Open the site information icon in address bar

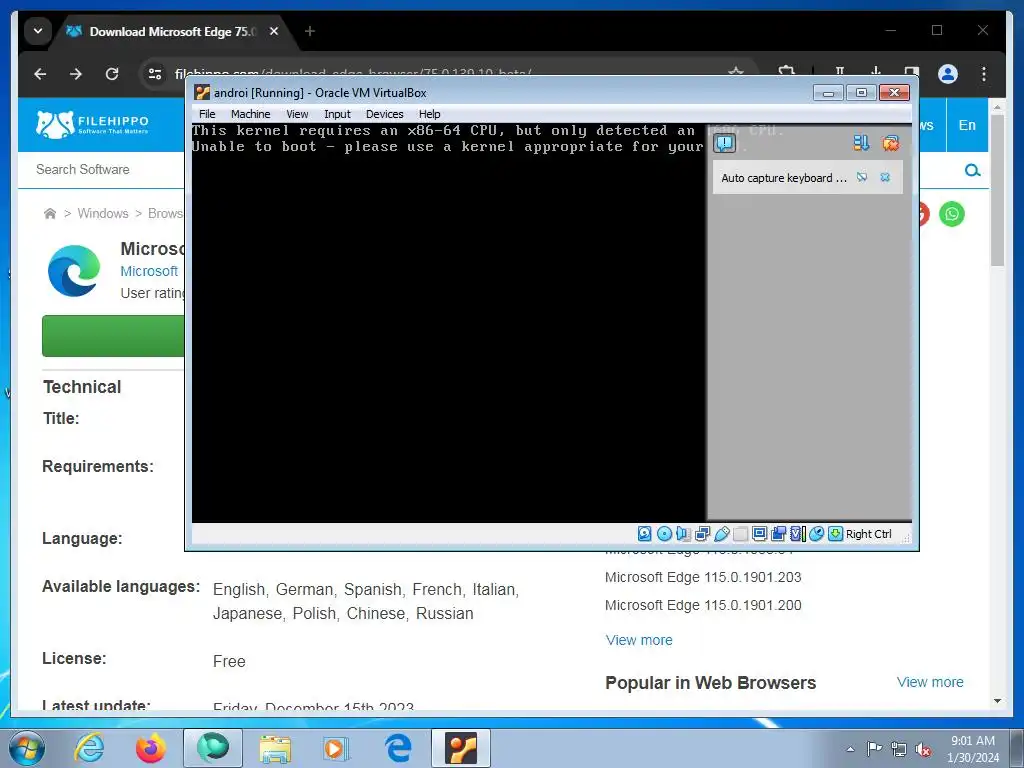click(x=155, y=74)
